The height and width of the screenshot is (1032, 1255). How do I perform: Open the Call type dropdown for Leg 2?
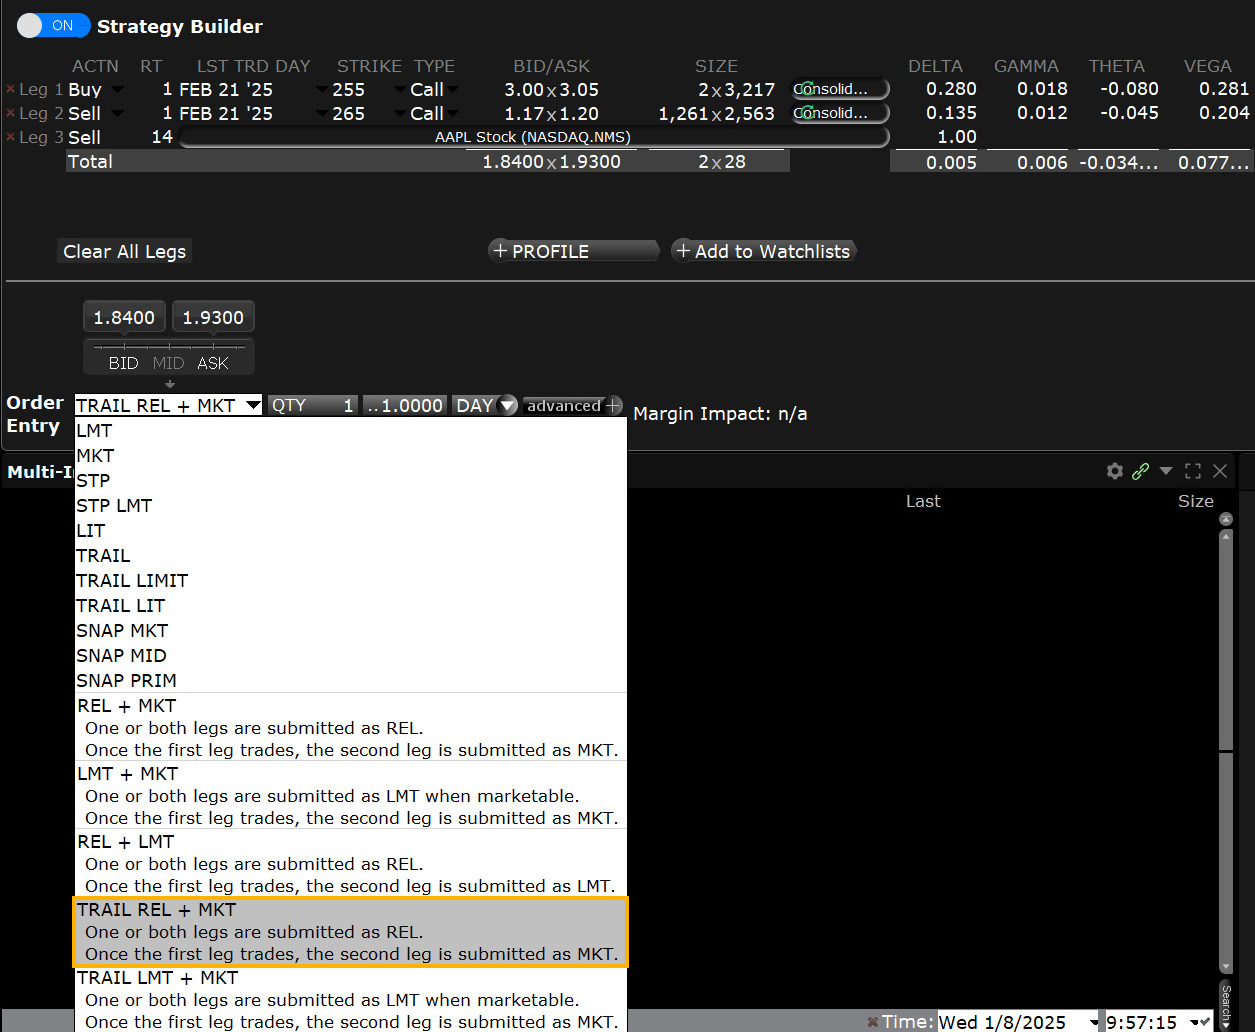[450, 113]
